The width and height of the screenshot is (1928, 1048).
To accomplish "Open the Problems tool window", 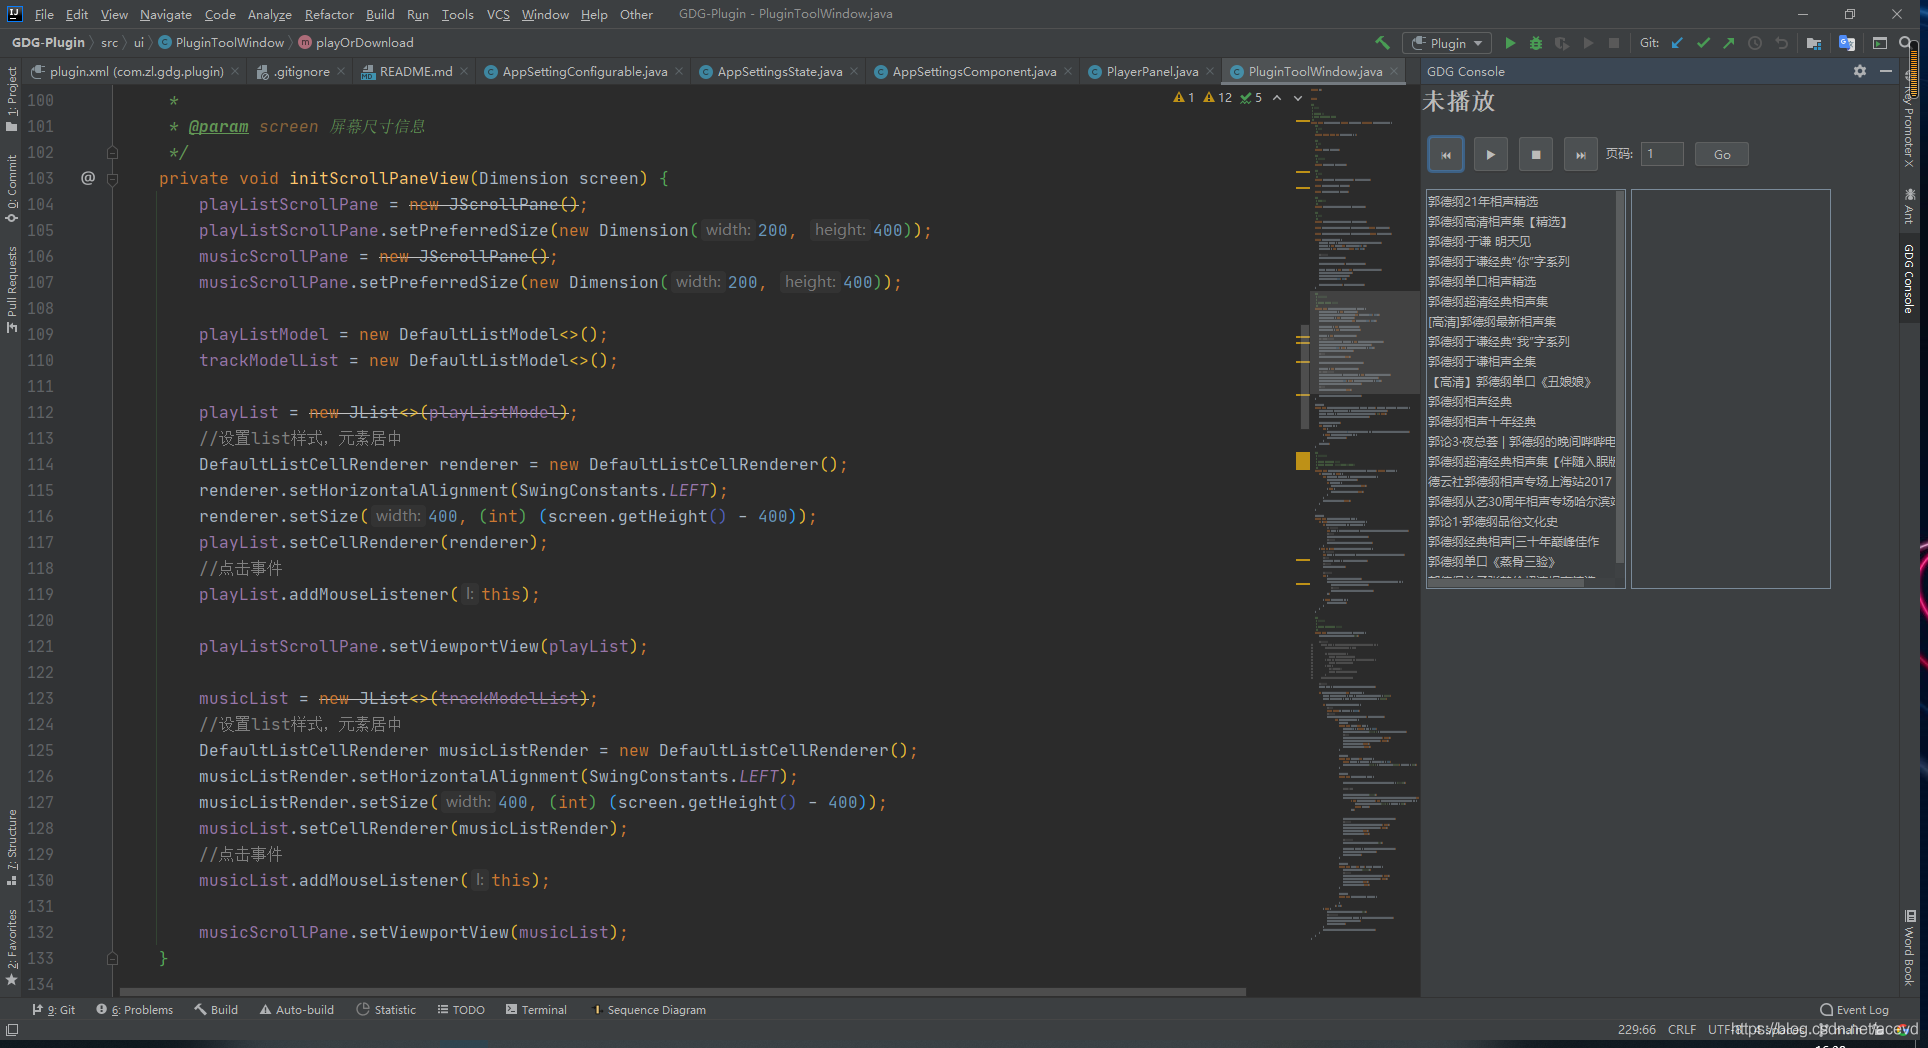I will [135, 1010].
